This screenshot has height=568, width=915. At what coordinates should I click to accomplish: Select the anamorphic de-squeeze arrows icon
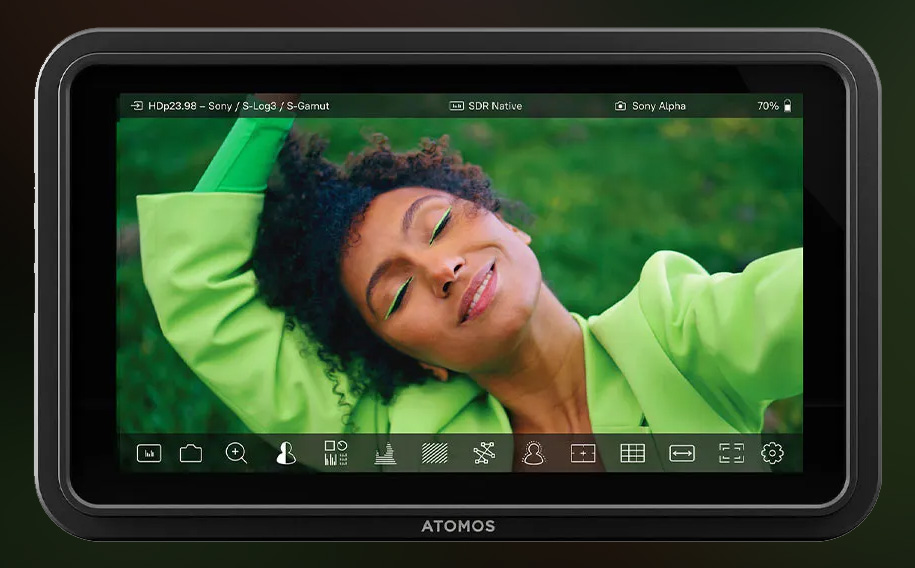[682, 453]
